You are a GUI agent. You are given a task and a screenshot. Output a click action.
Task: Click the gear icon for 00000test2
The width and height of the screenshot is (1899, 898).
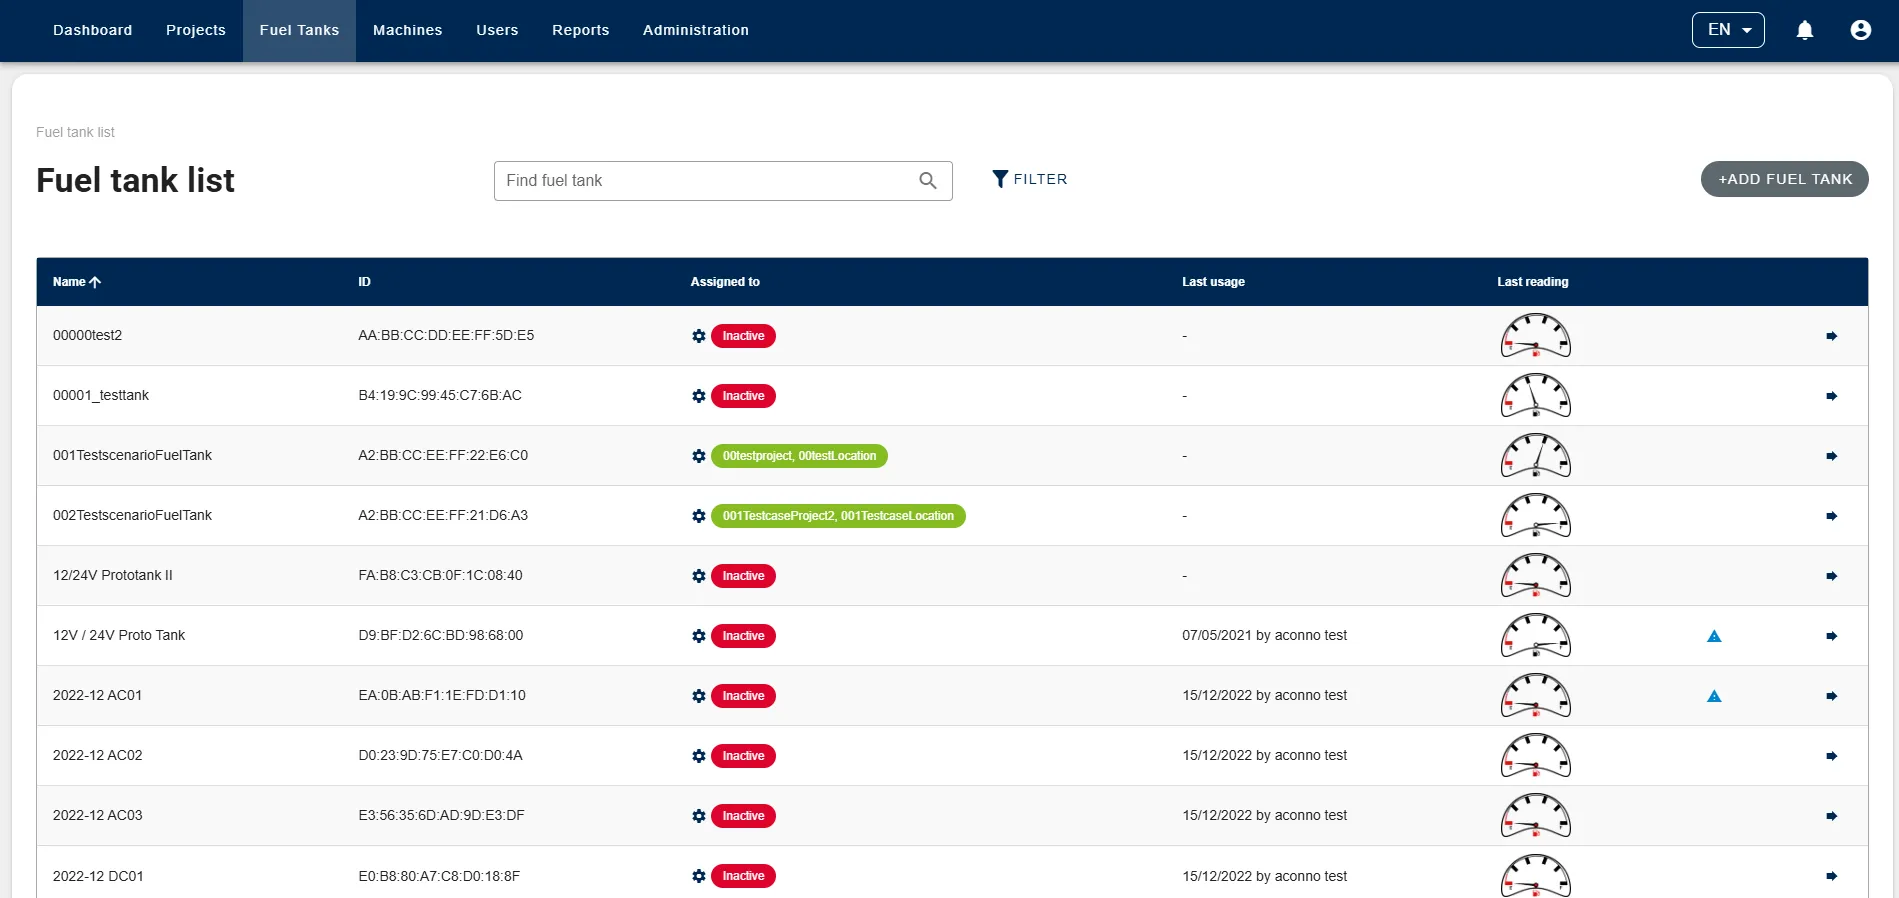click(699, 336)
